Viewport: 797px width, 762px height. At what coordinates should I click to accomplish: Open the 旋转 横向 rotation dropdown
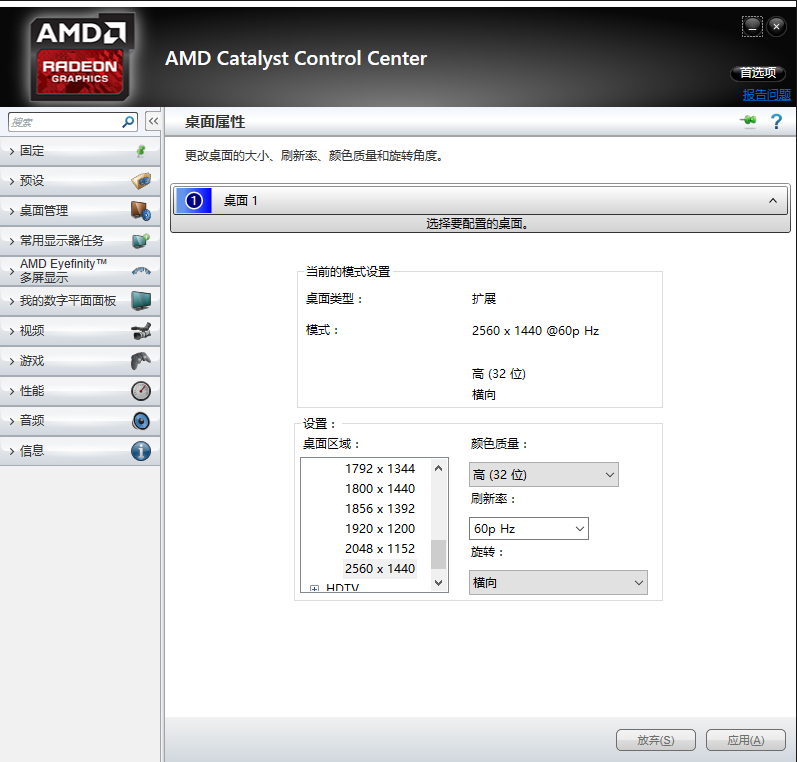[558, 583]
